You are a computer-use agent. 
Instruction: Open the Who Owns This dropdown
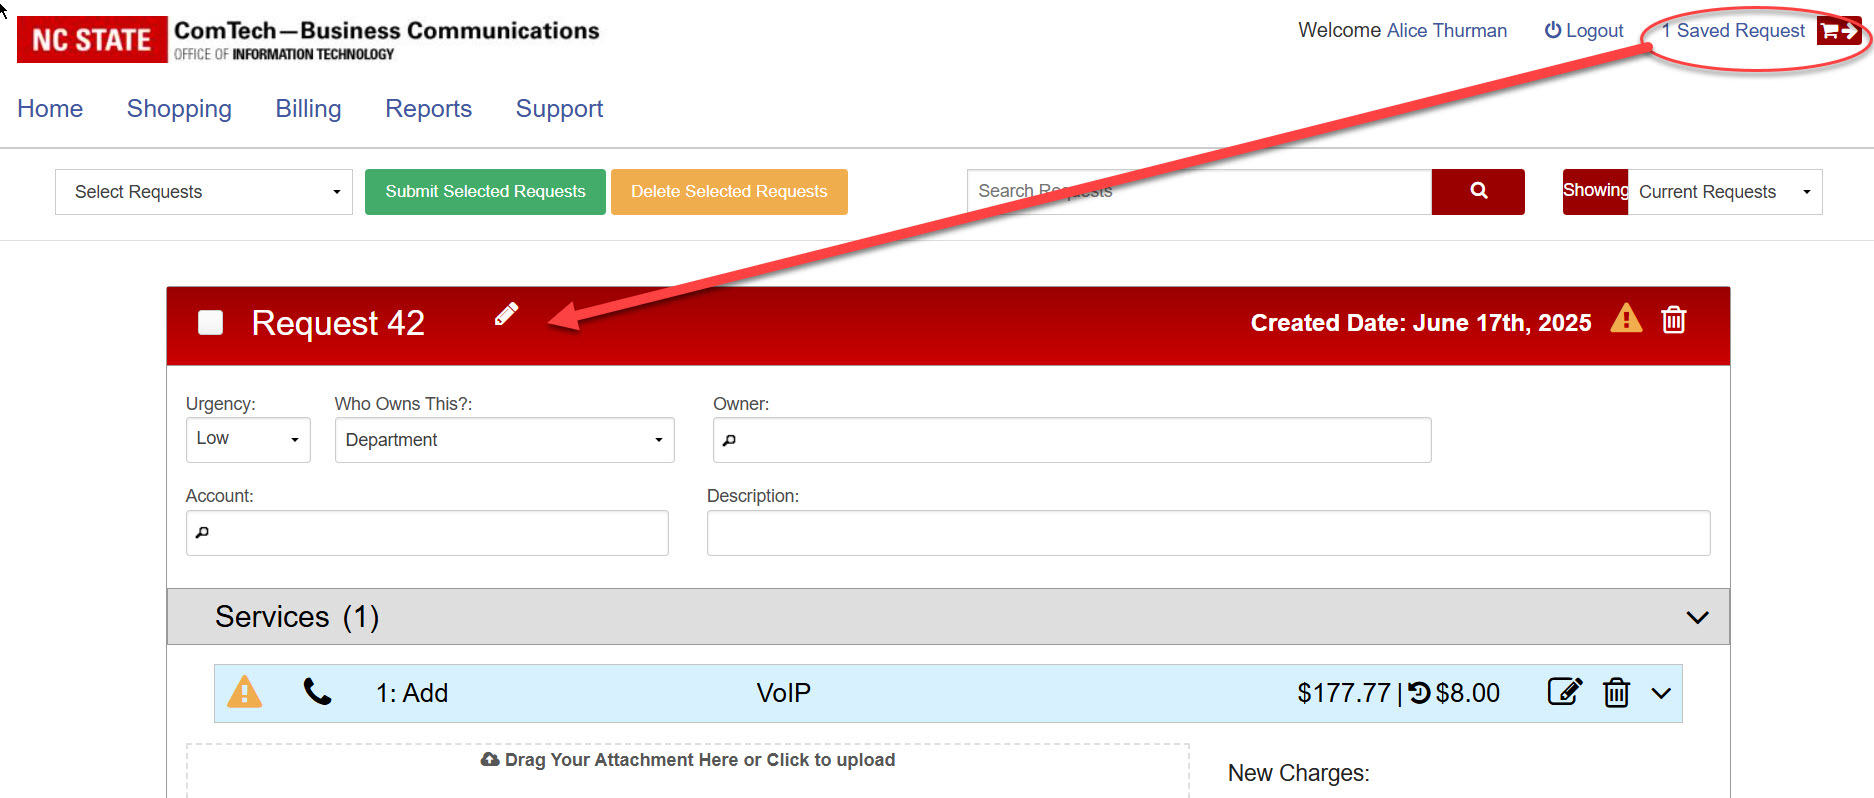(504, 440)
